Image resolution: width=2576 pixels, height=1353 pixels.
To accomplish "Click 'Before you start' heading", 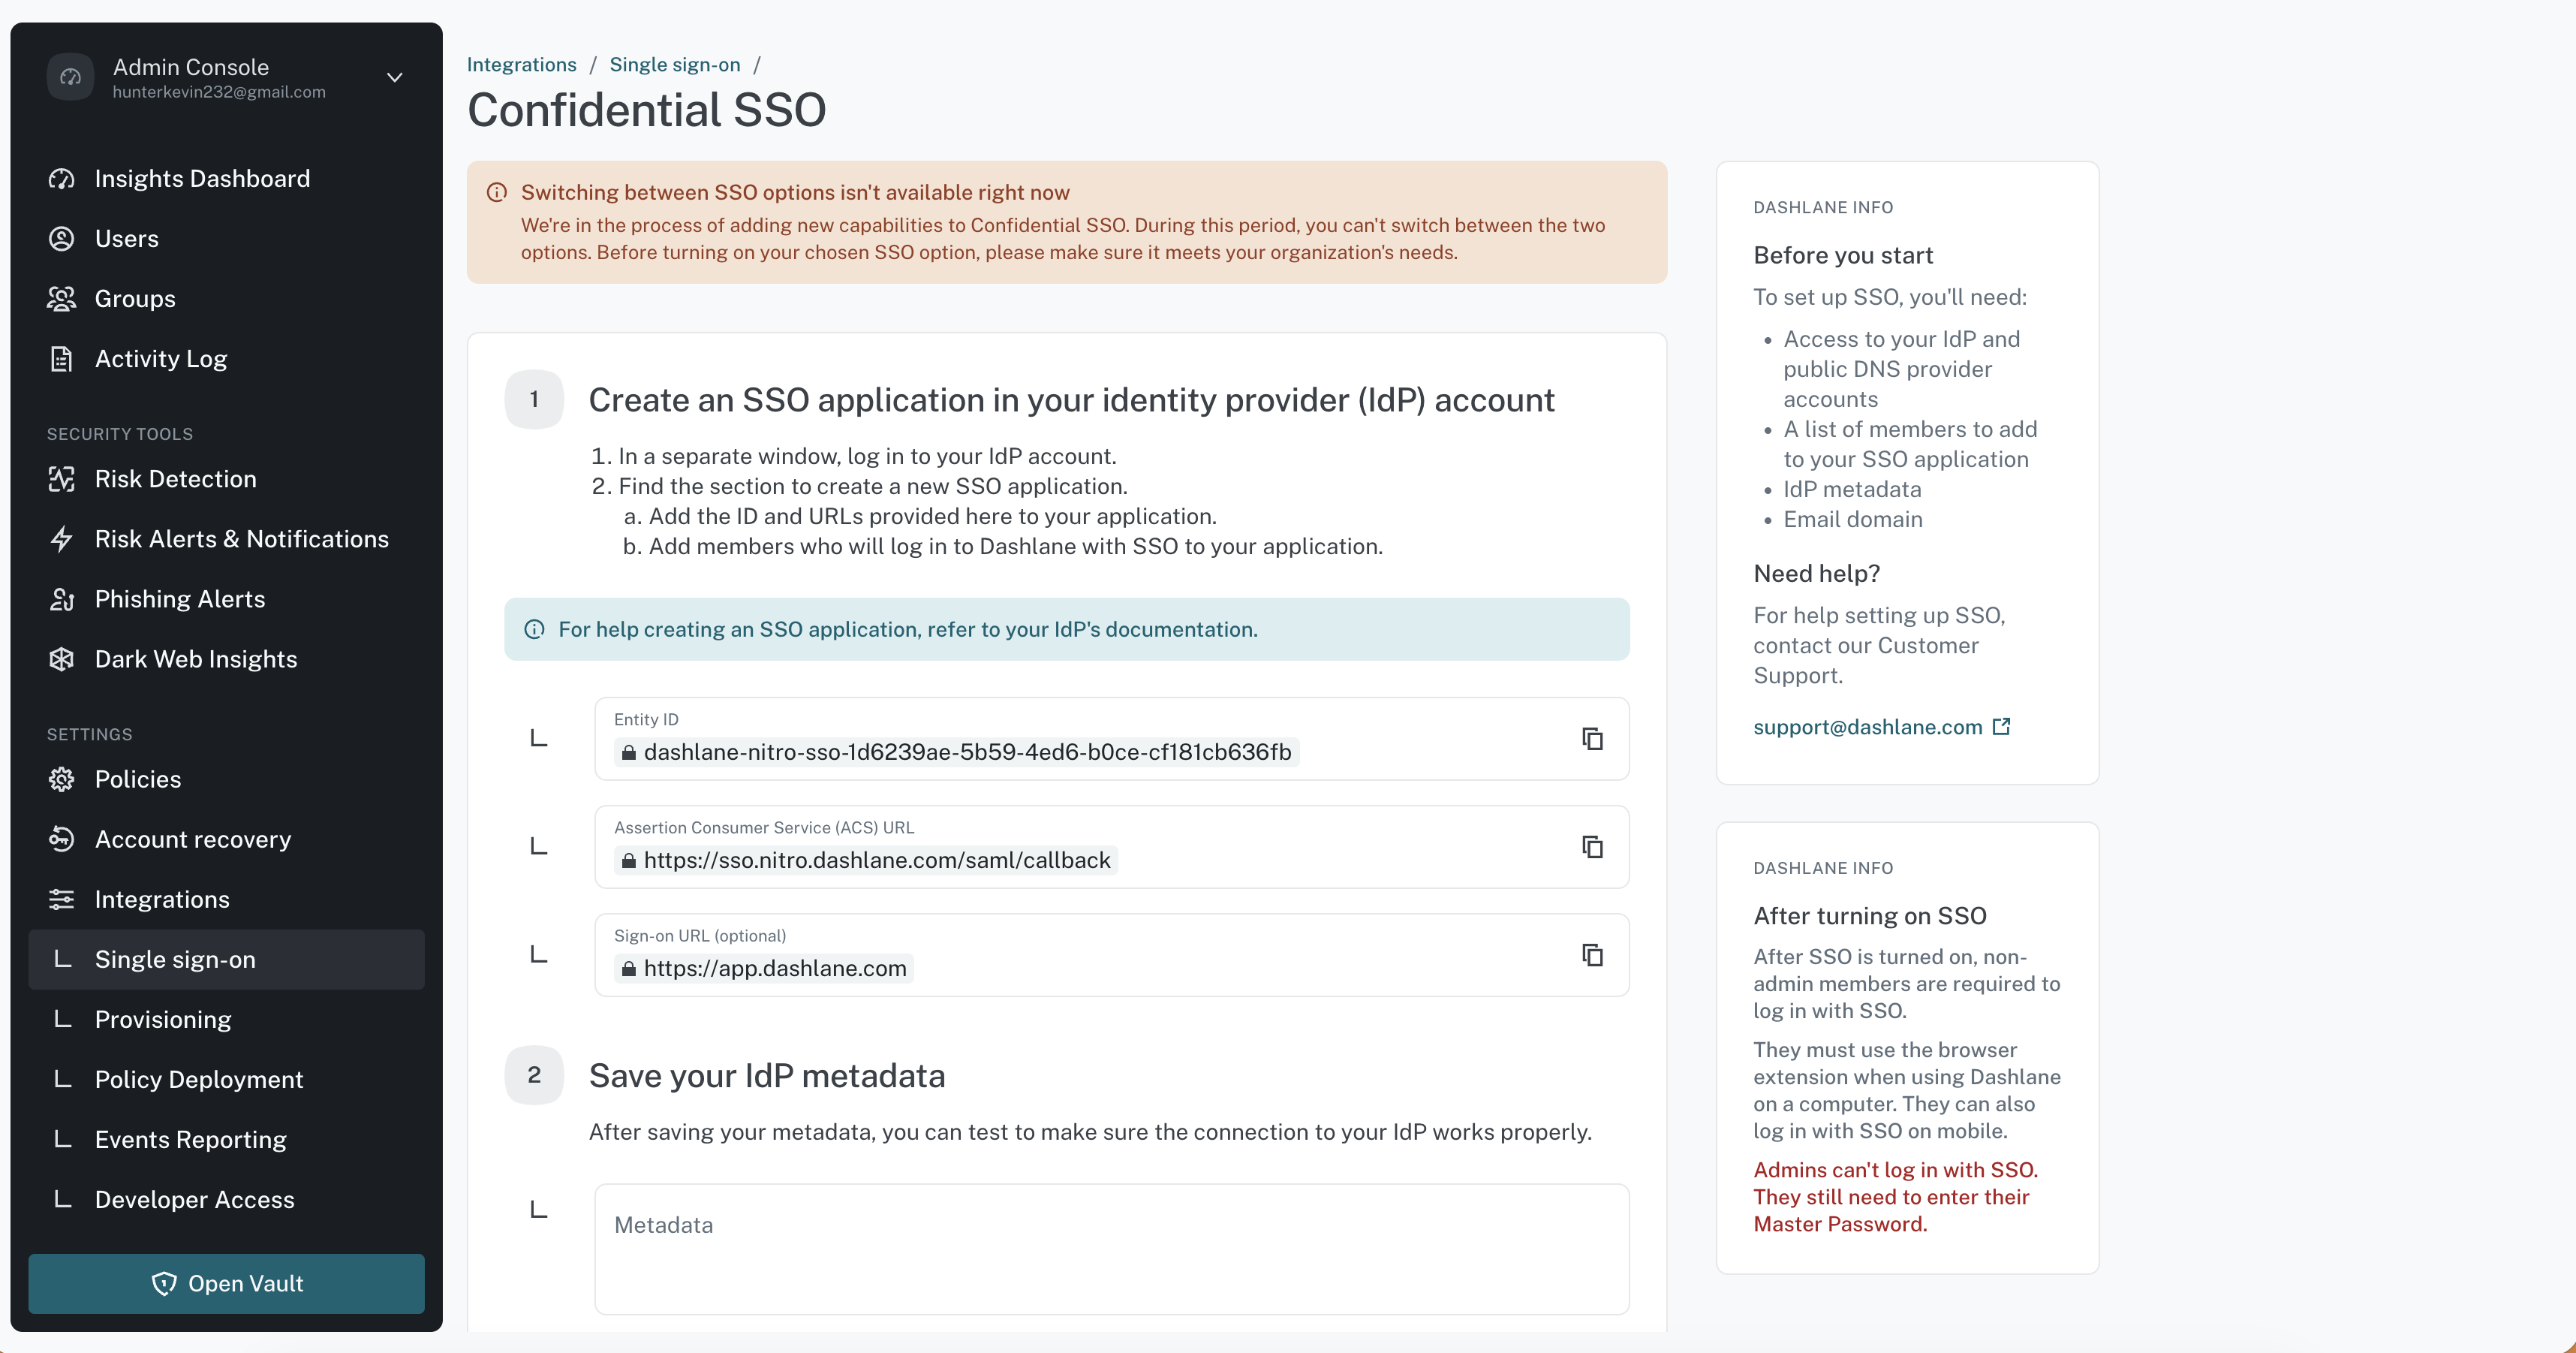I will pyautogui.click(x=1843, y=255).
